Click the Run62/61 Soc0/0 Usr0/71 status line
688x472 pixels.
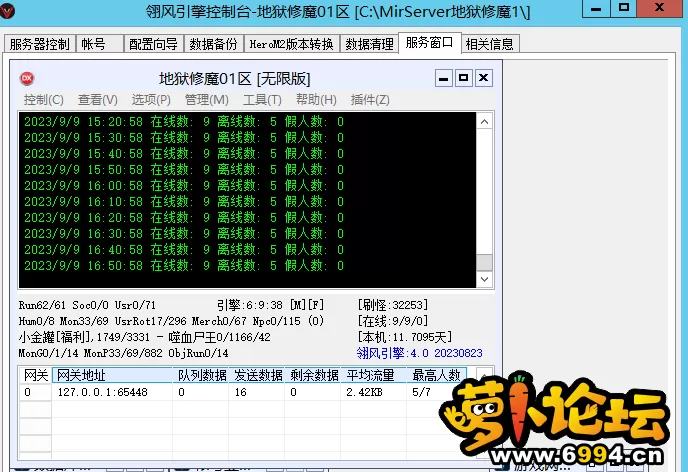pos(87,305)
